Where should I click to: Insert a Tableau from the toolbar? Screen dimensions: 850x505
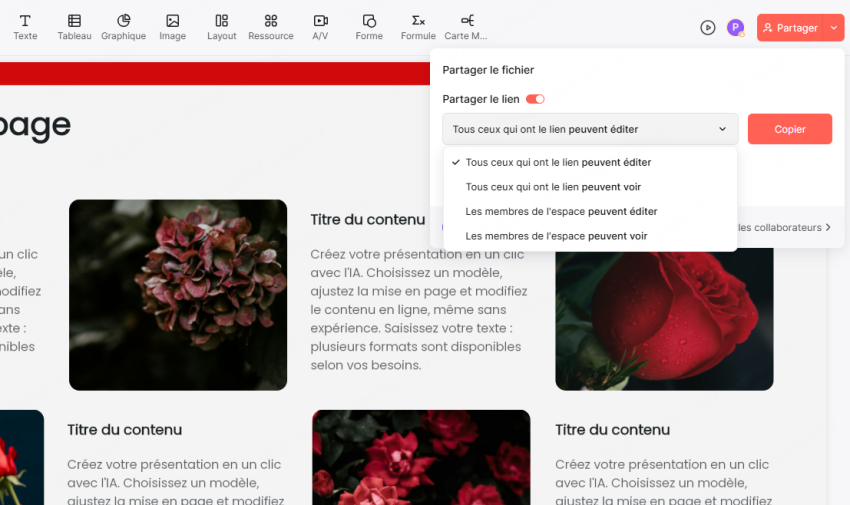click(74, 21)
